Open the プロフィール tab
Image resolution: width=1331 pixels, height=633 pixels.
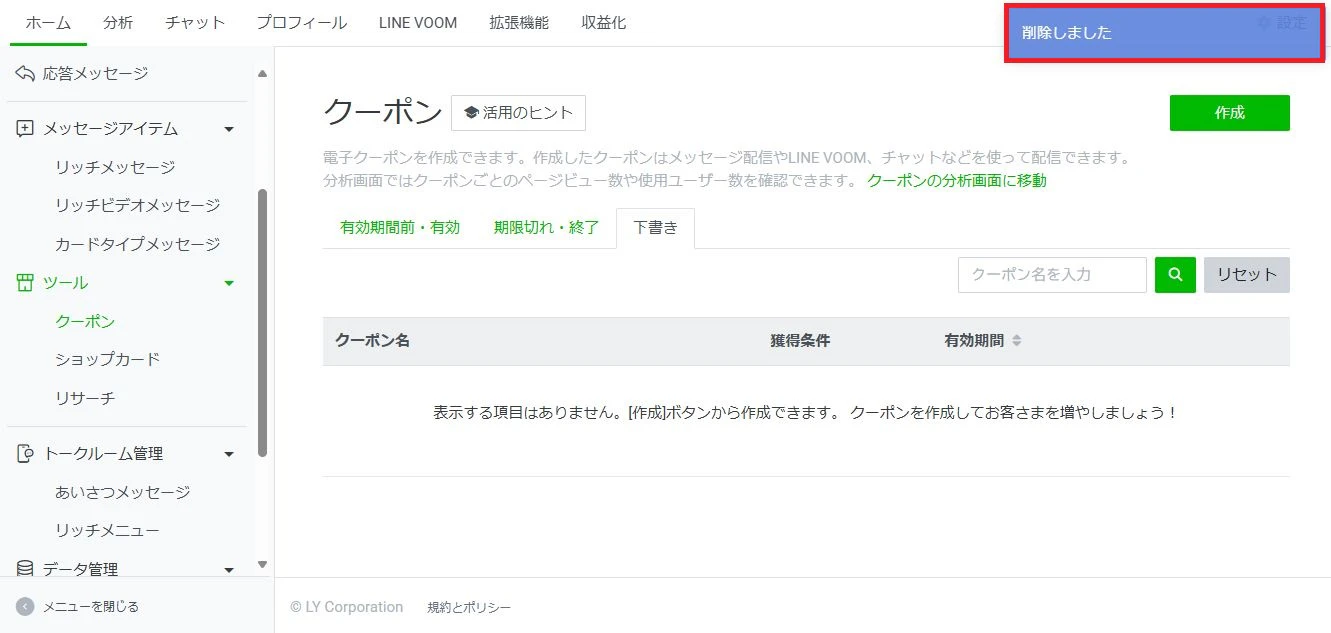[302, 22]
